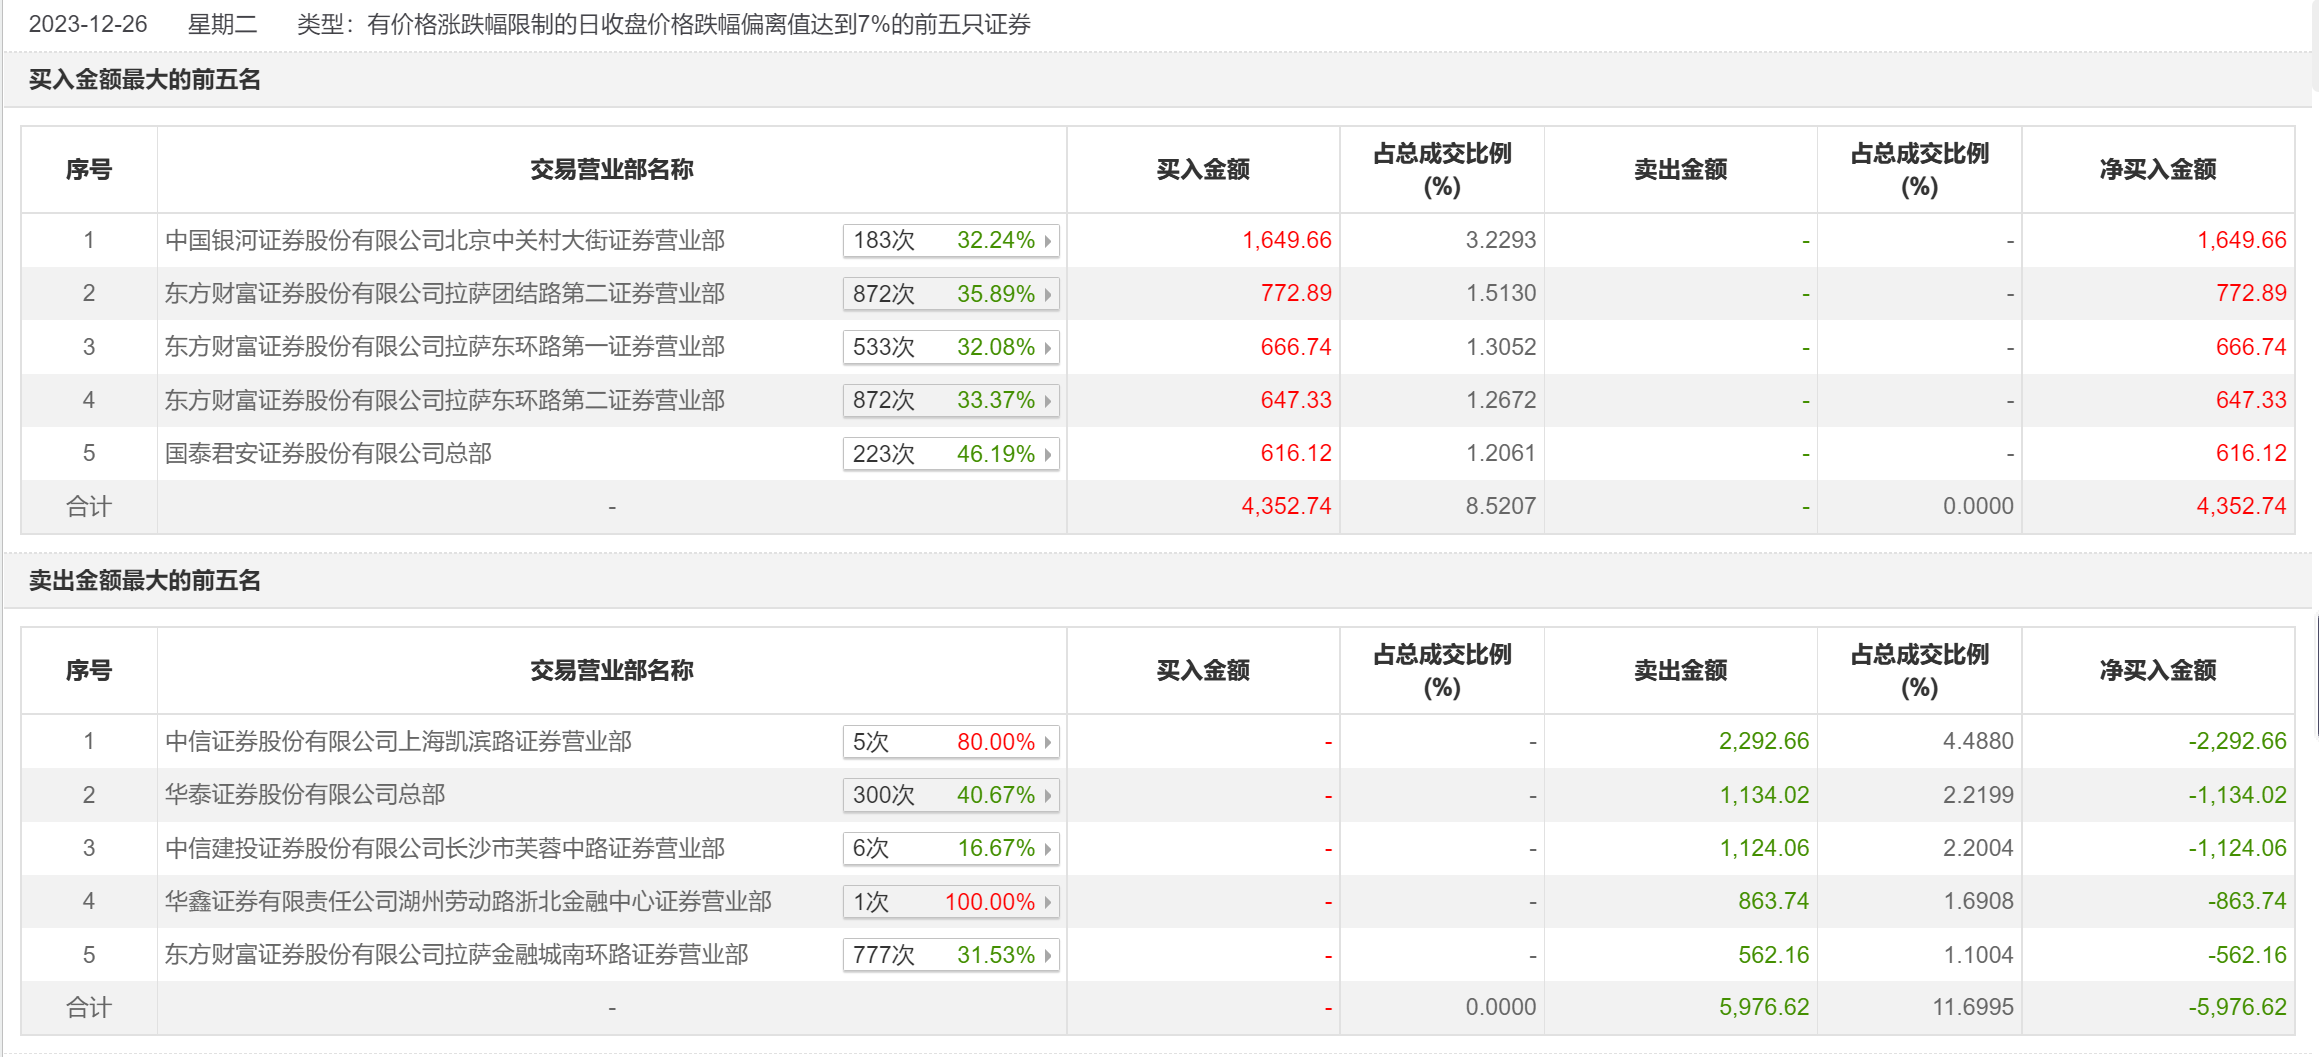The width and height of the screenshot is (2319, 1057).
Task: Select the 卖出金额最大的前五名 section title
Action: 145,580
